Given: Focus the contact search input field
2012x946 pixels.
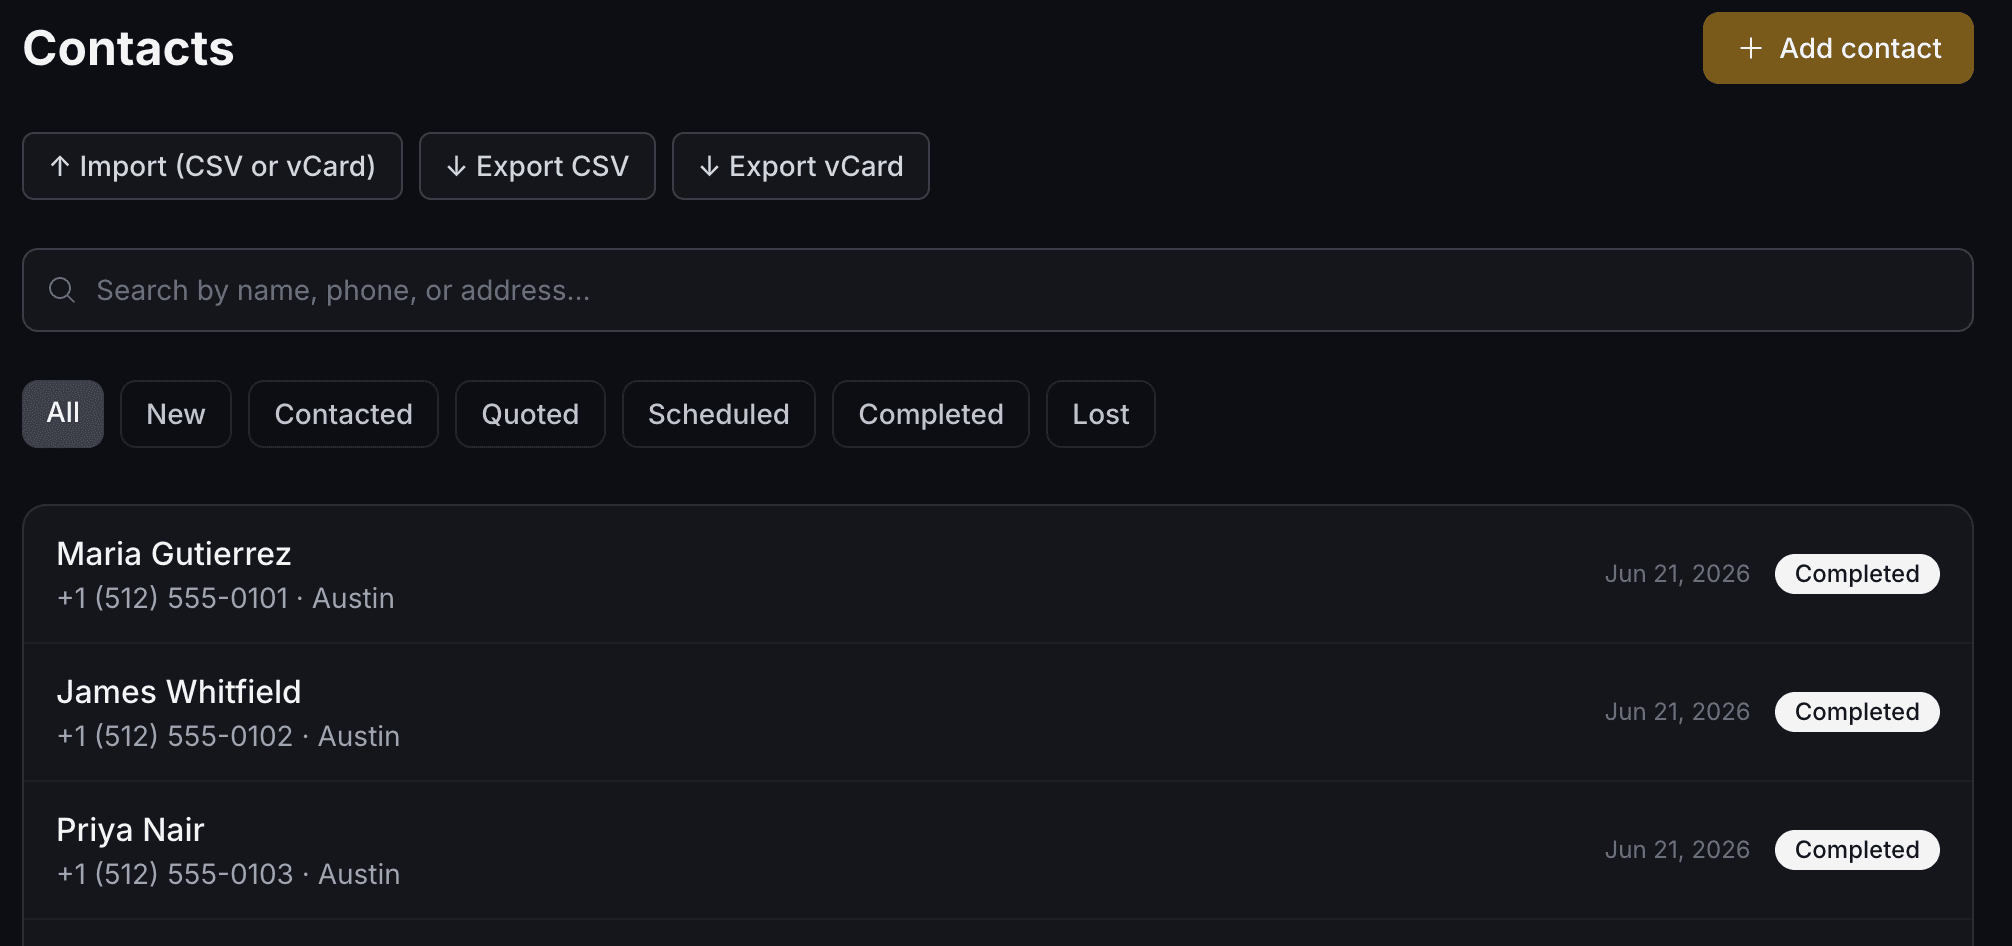Looking at the screenshot, I should (997, 290).
